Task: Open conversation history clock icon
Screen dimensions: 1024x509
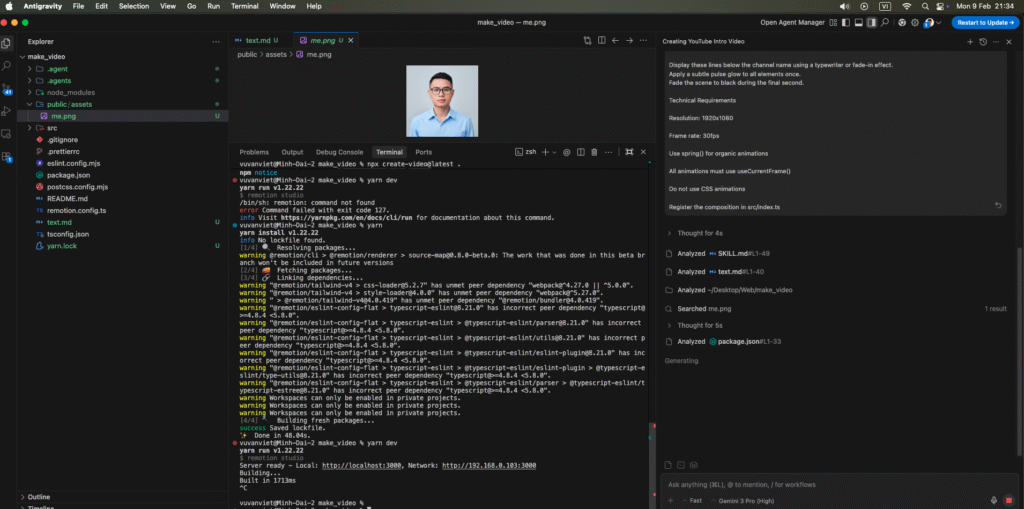Action: 983,42
